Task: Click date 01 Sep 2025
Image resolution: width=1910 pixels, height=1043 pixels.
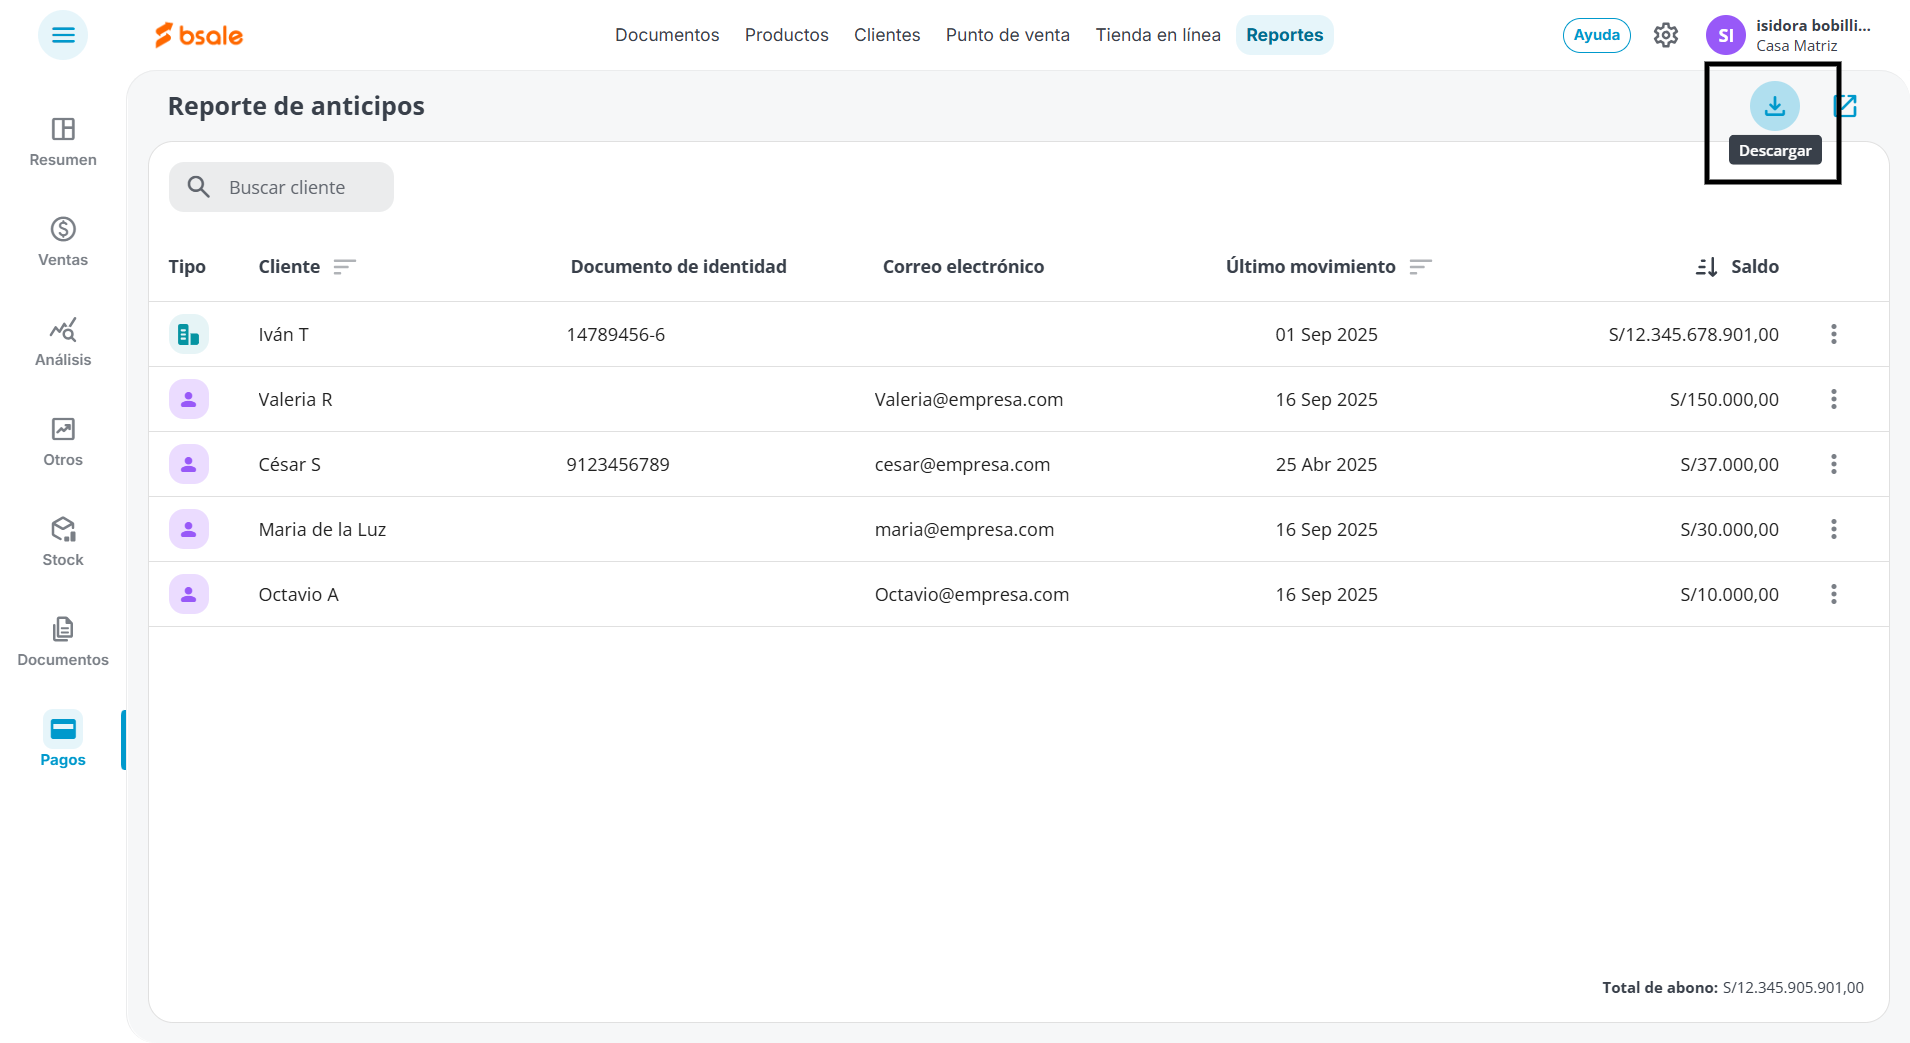Action: [1326, 334]
